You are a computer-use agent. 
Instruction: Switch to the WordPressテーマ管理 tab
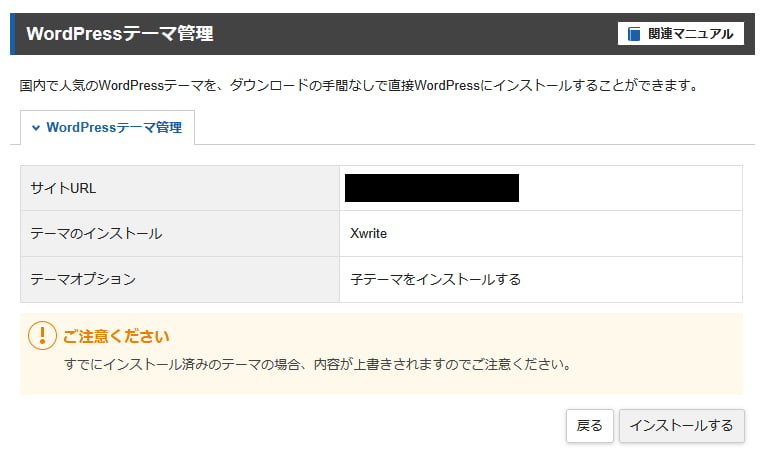[x=107, y=128]
